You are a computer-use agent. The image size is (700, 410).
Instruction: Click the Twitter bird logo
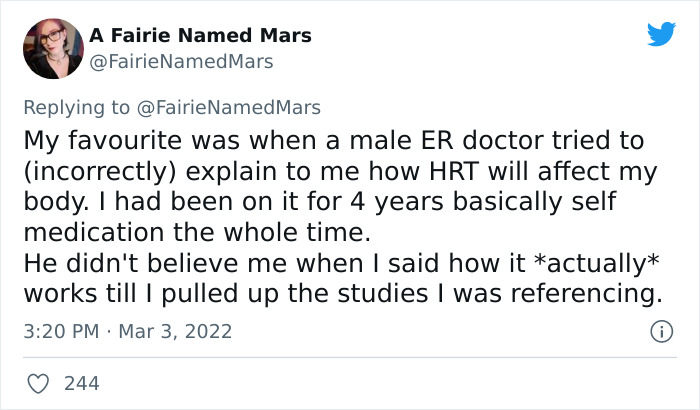point(661,36)
